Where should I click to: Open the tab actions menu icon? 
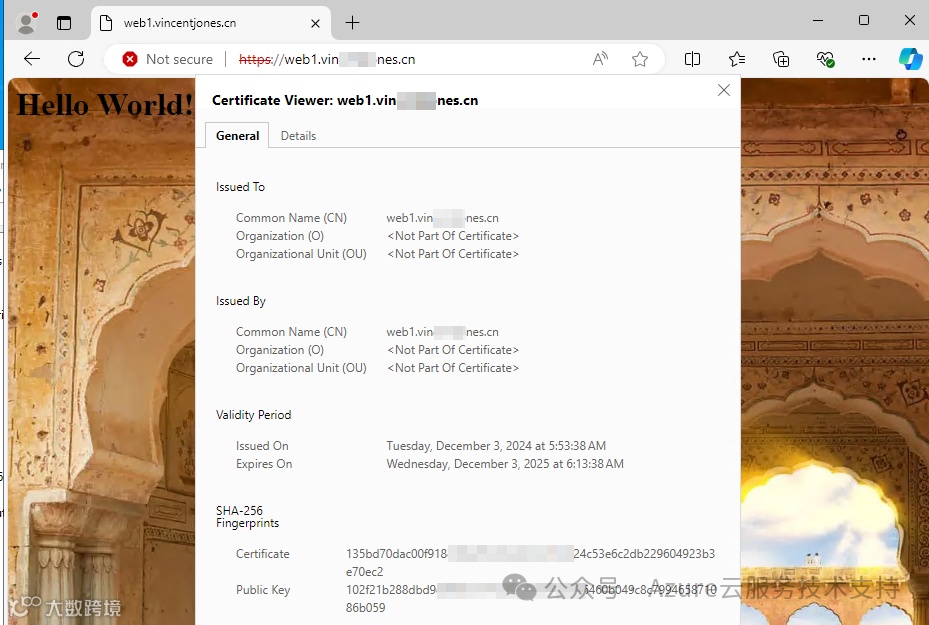coord(63,23)
